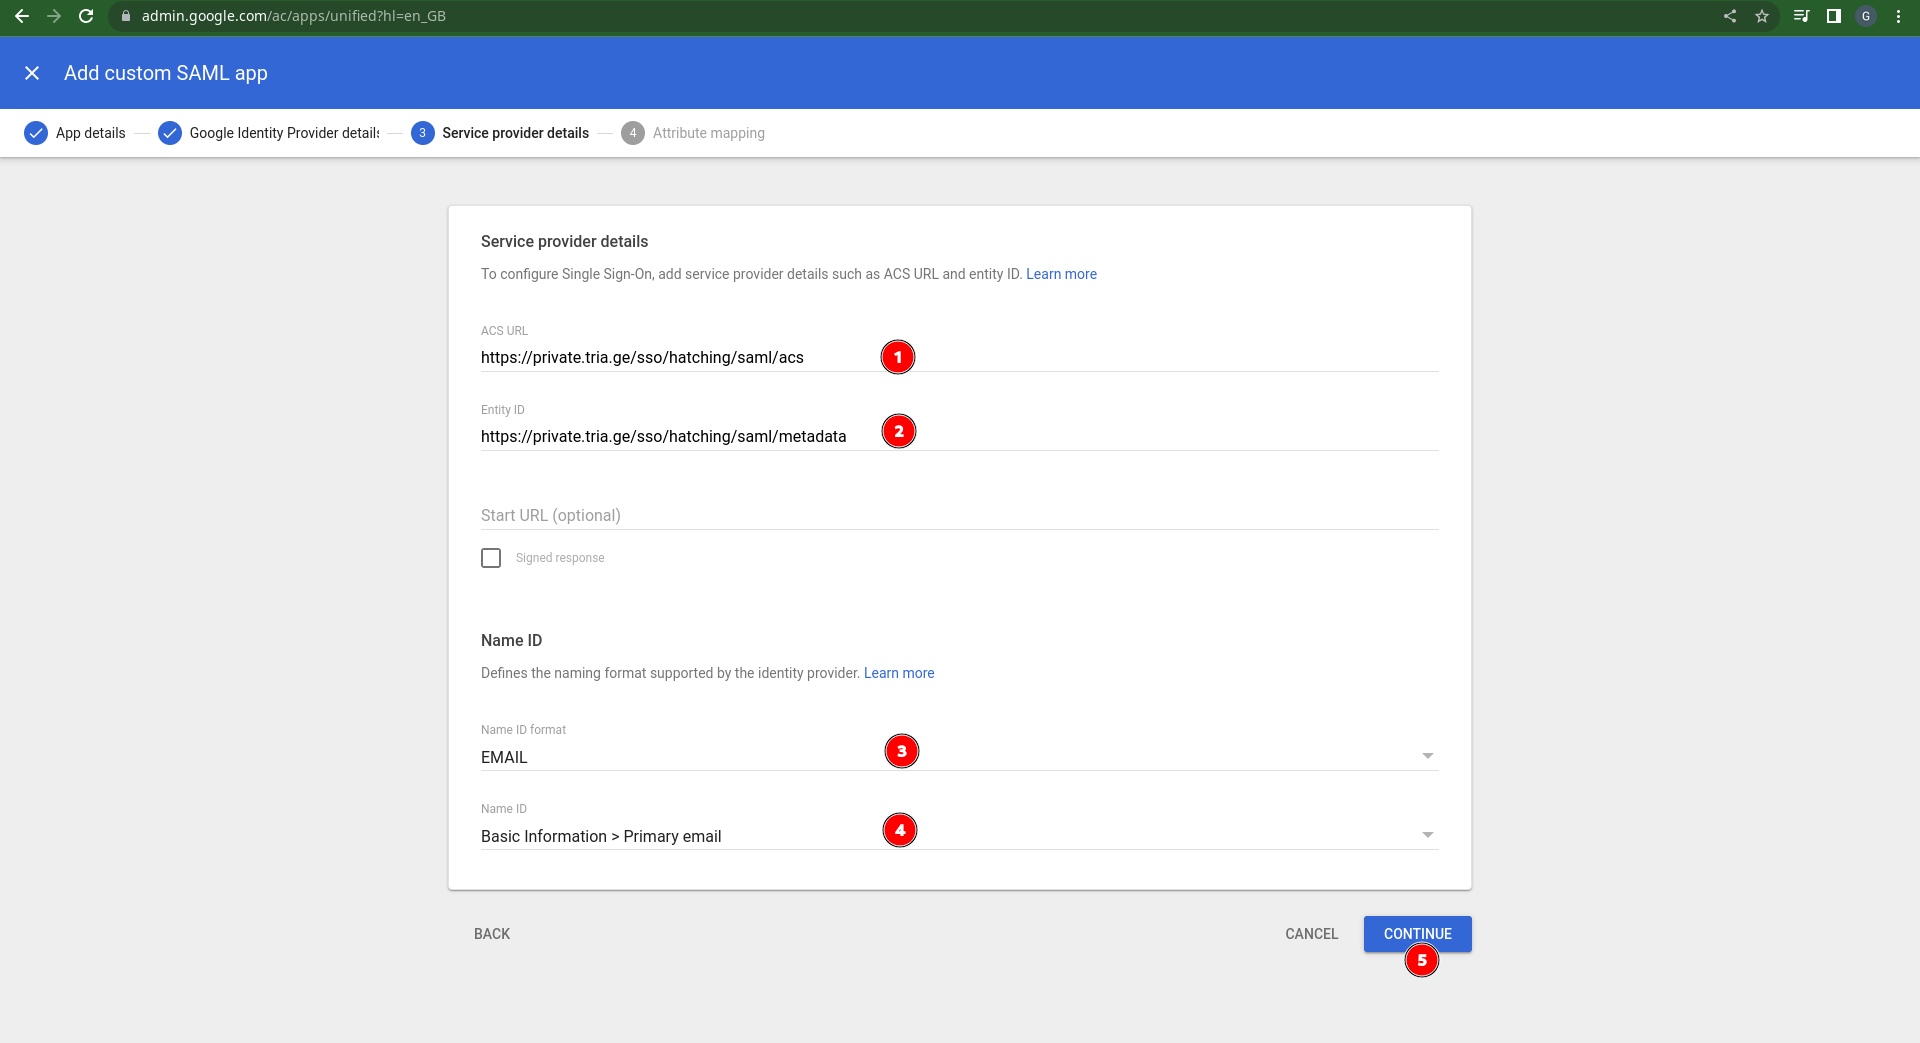Open the Chrome three-dot menu
Screen dimensions: 1920x1043
point(1898,16)
